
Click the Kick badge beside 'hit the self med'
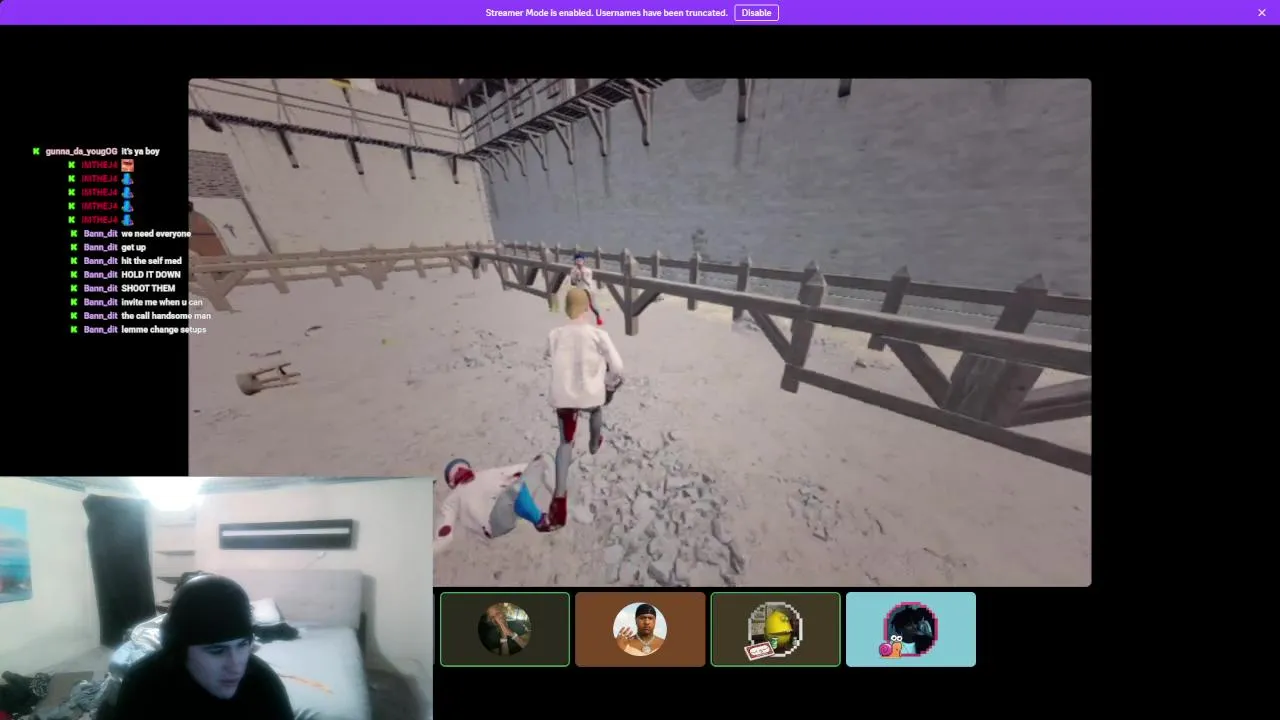pos(72,261)
